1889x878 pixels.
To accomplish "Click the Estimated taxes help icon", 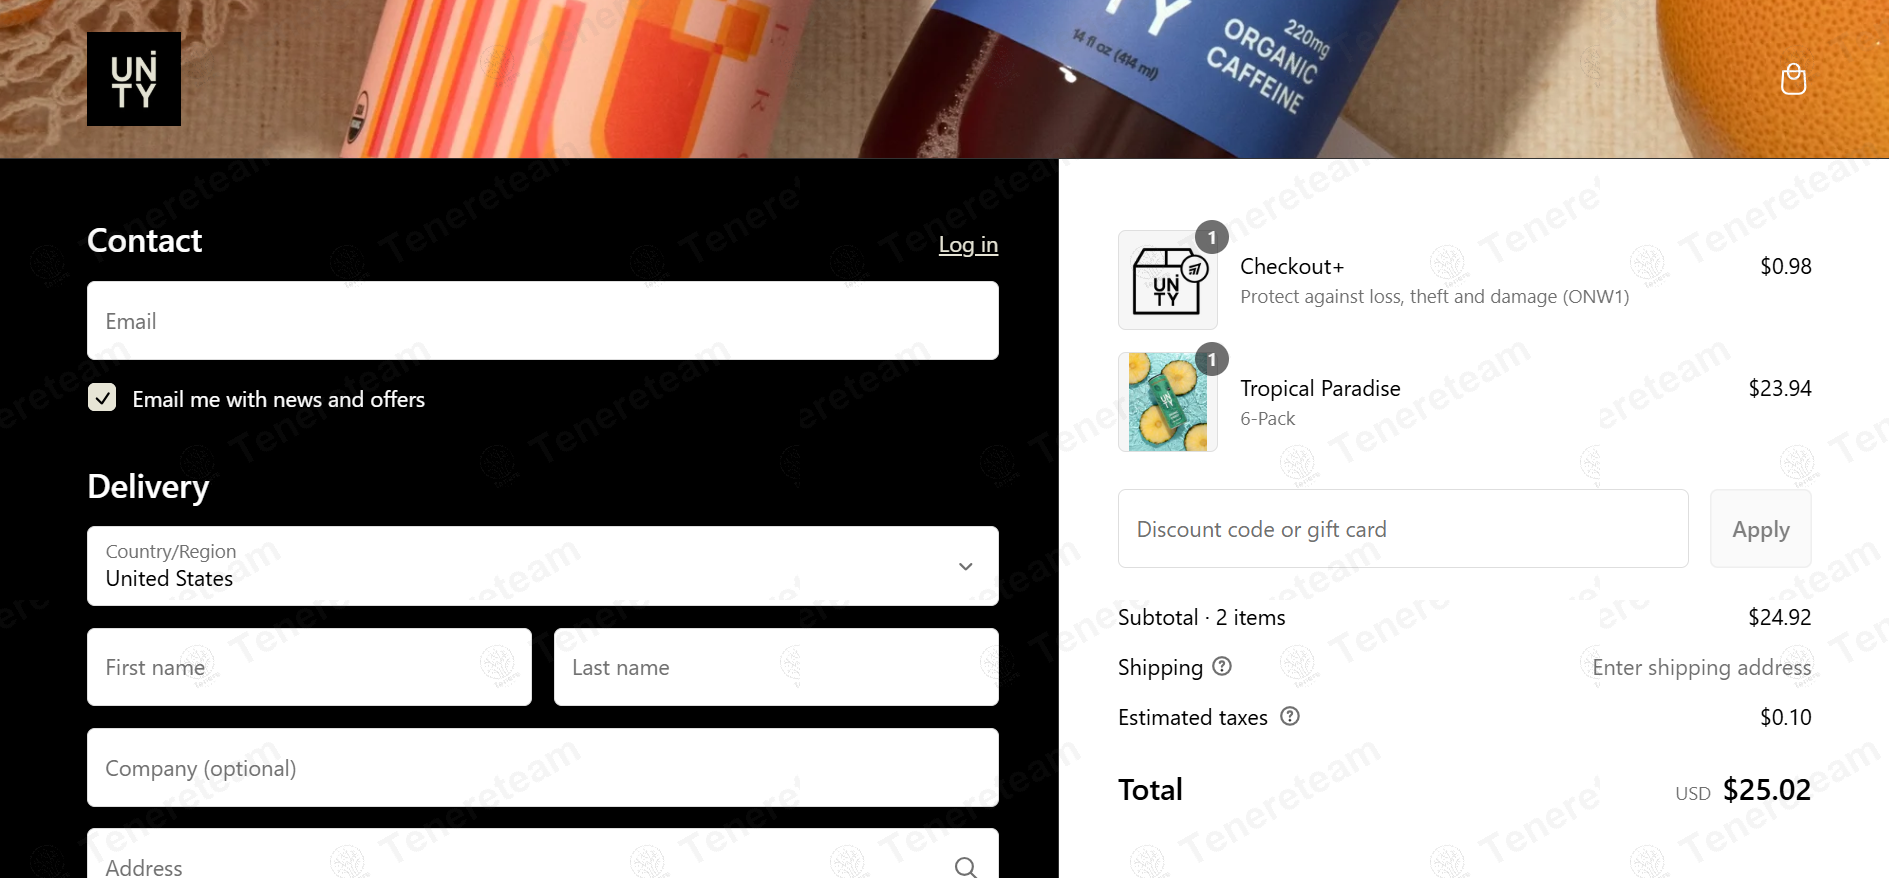I will tap(1290, 716).
